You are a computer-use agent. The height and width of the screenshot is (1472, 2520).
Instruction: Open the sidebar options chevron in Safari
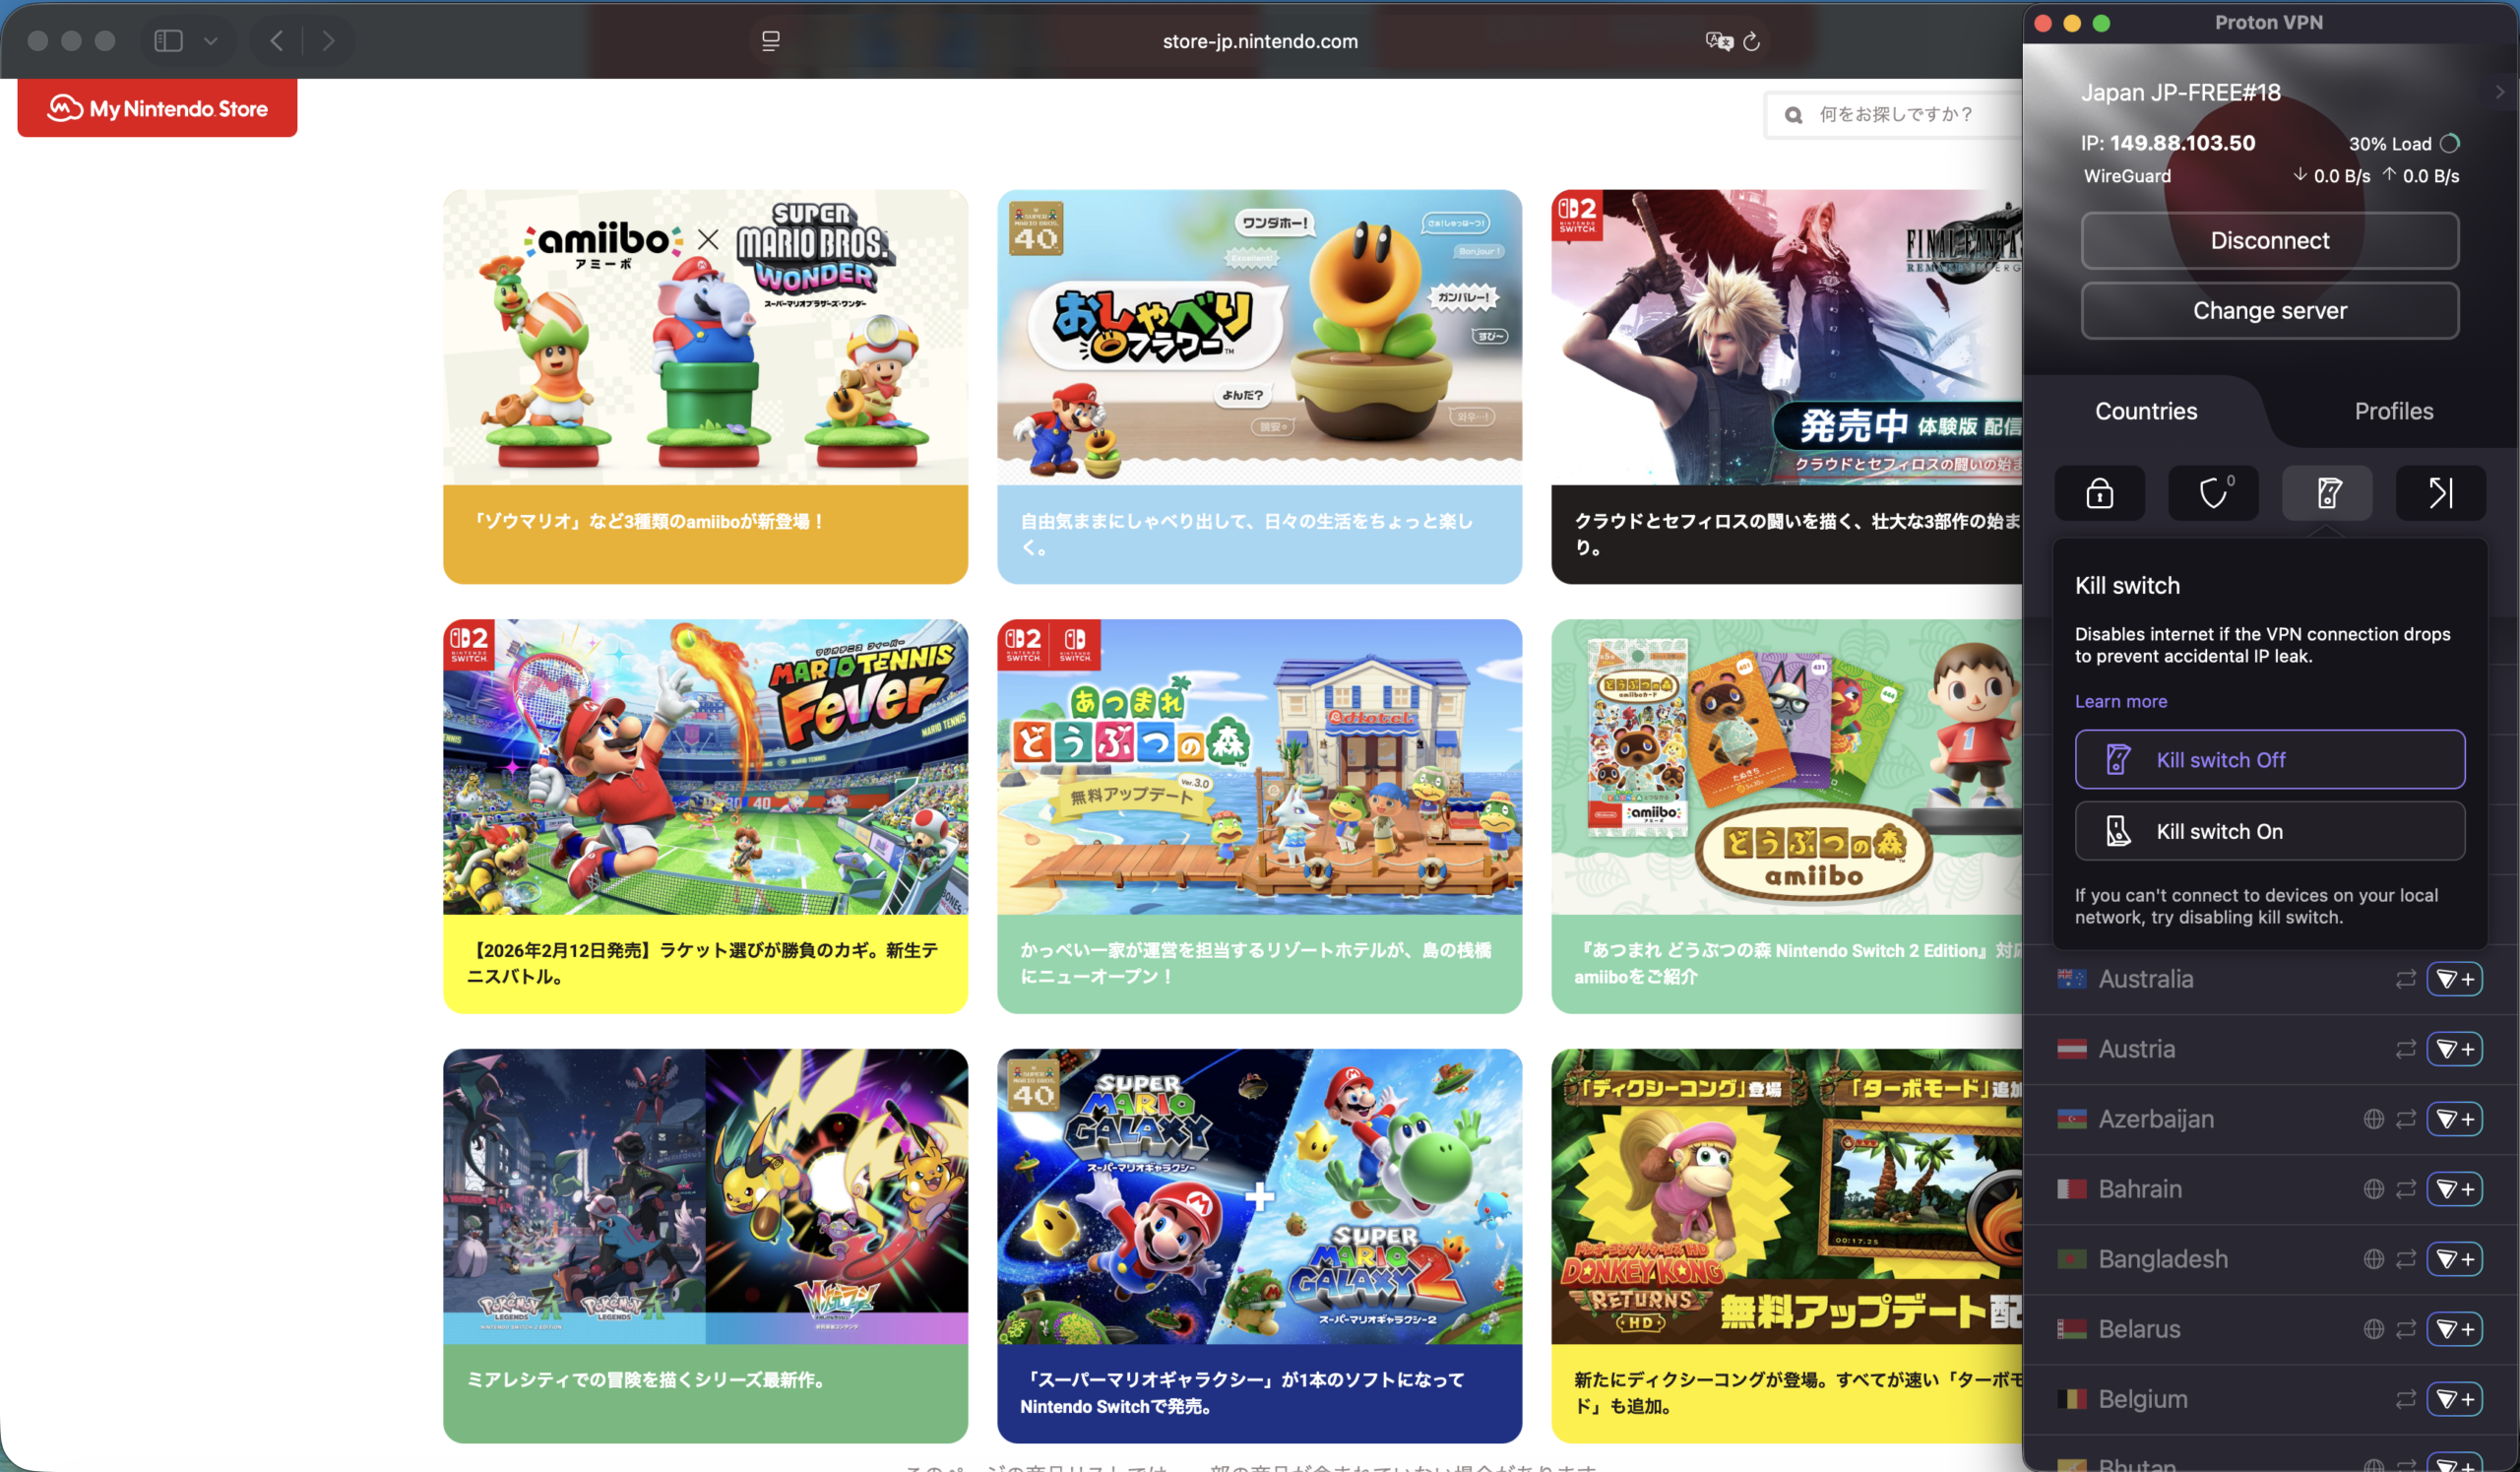[x=211, y=41]
